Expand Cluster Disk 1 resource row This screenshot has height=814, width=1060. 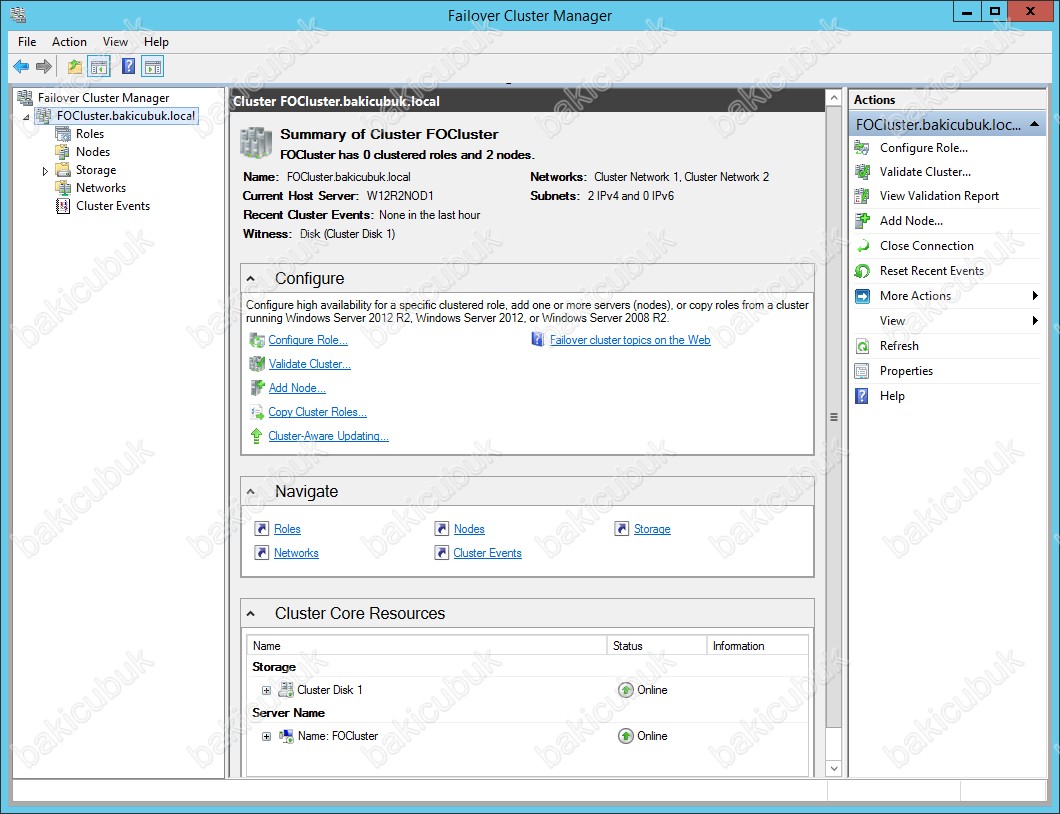pos(266,690)
